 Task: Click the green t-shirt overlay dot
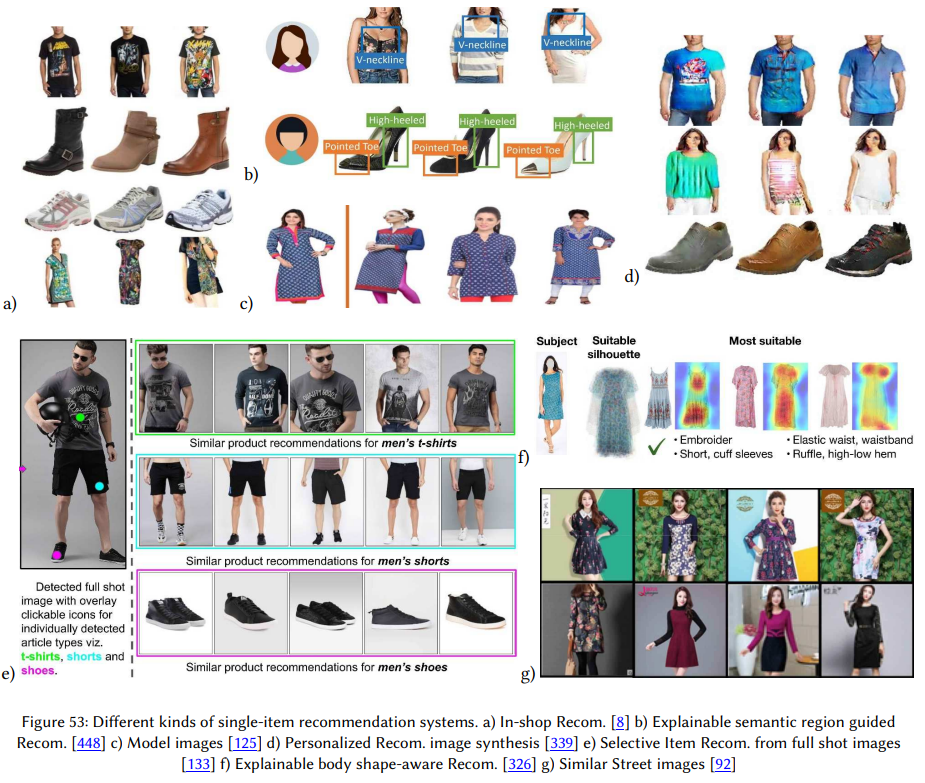(x=80, y=417)
